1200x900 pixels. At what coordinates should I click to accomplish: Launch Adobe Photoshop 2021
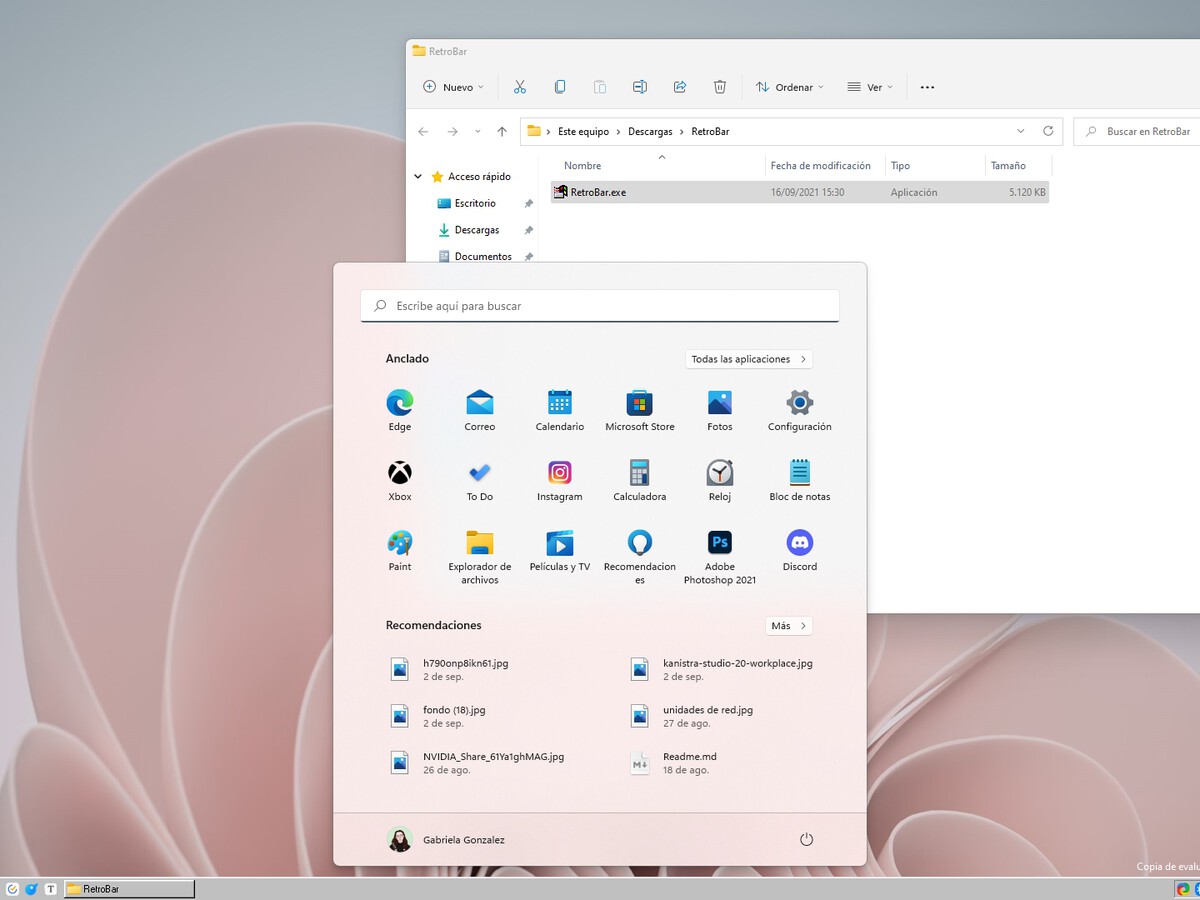720,557
